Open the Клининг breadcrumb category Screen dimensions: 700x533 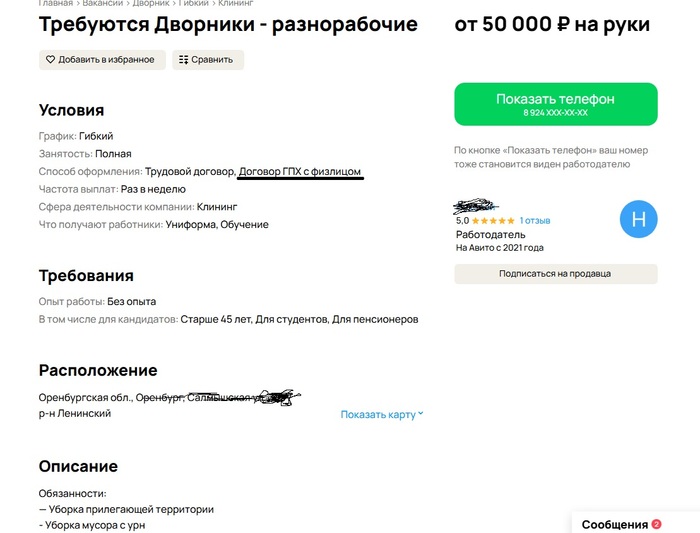(x=235, y=3)
